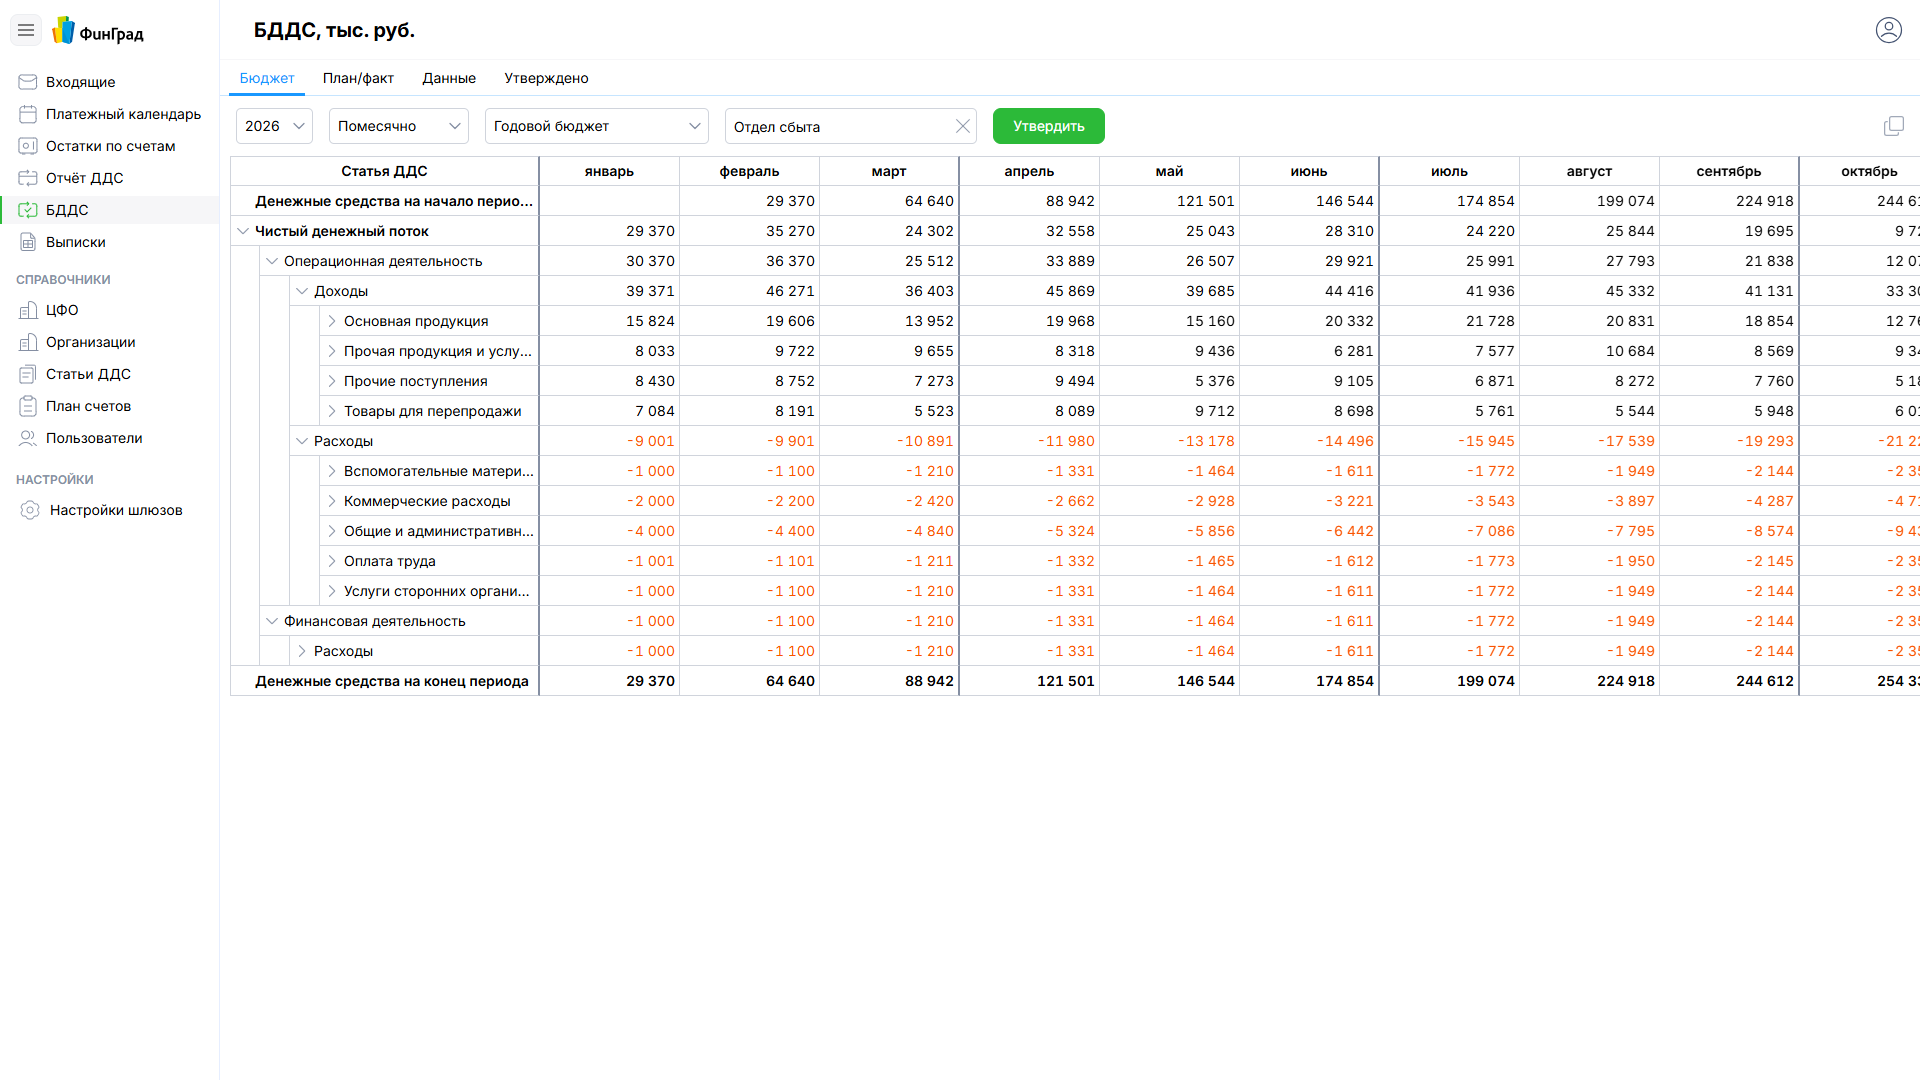Click the Утвердить button
The width and height of the screenshot is (1920, 1080).
pyautogui.click(x=1048, y=126)
